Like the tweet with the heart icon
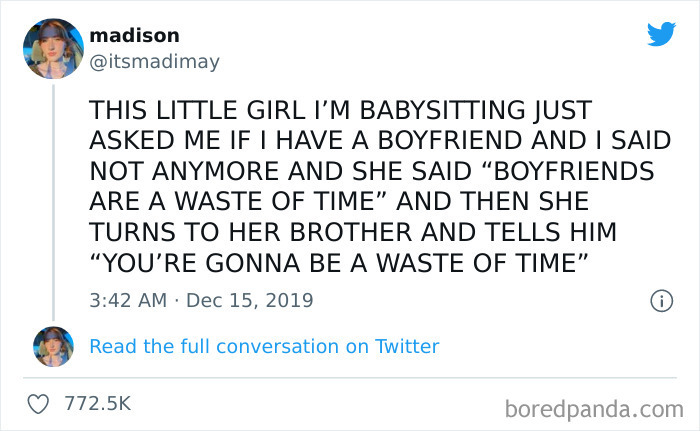The height and width of the screenshot is (431, 700). pyautogui.click(x=39, y=405)
